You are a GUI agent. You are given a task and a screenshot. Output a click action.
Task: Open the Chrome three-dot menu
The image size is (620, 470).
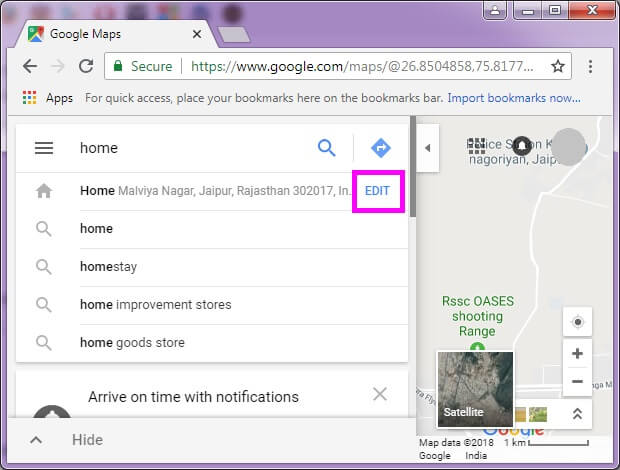(590, 66)
